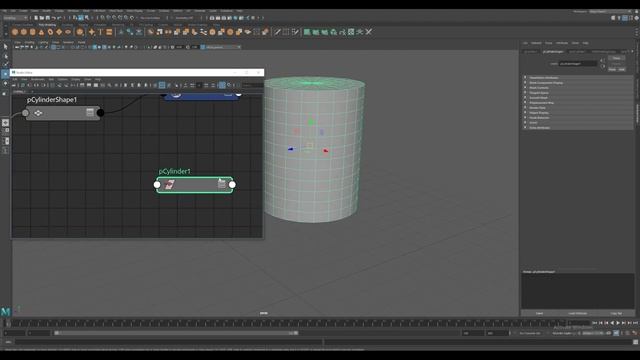Open the menu set dropdown at top left

[15, 18]
